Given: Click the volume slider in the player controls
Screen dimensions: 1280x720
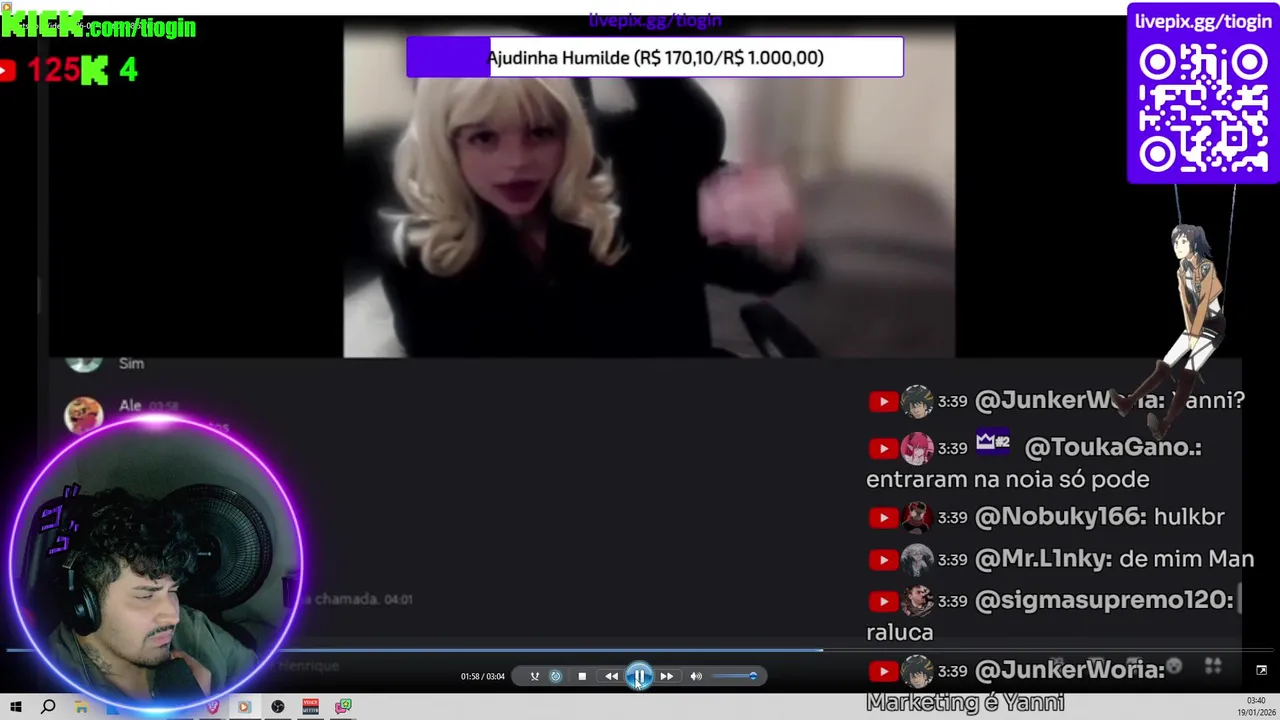Looking at the screenshot, I should 735,677.
